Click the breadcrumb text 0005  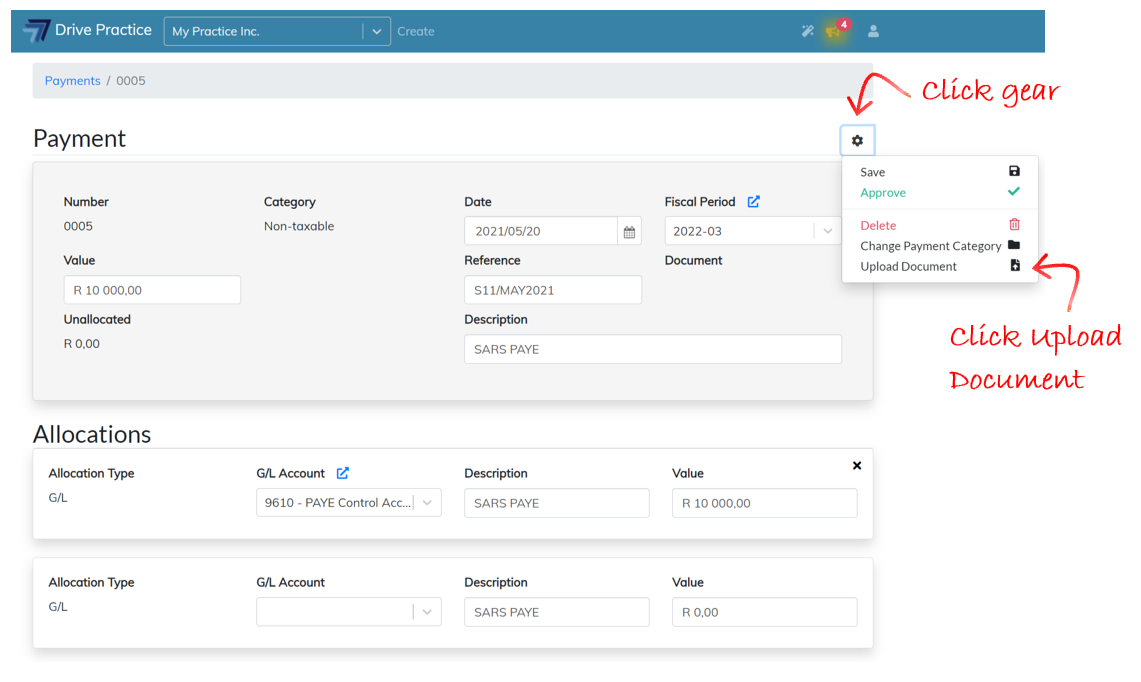(x=131, y=81)
